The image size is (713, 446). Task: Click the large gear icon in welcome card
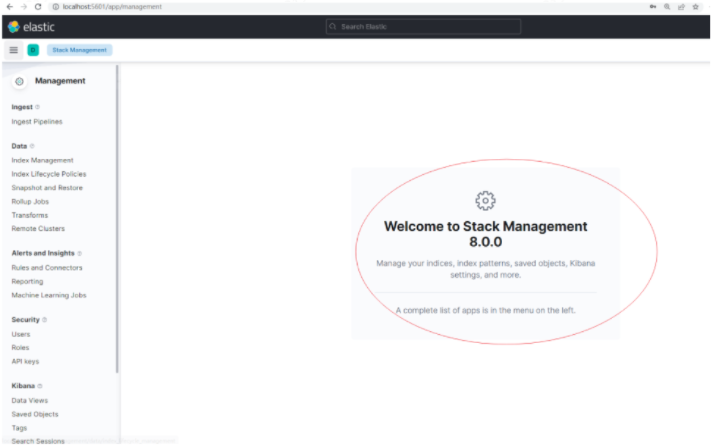(485, 200)
